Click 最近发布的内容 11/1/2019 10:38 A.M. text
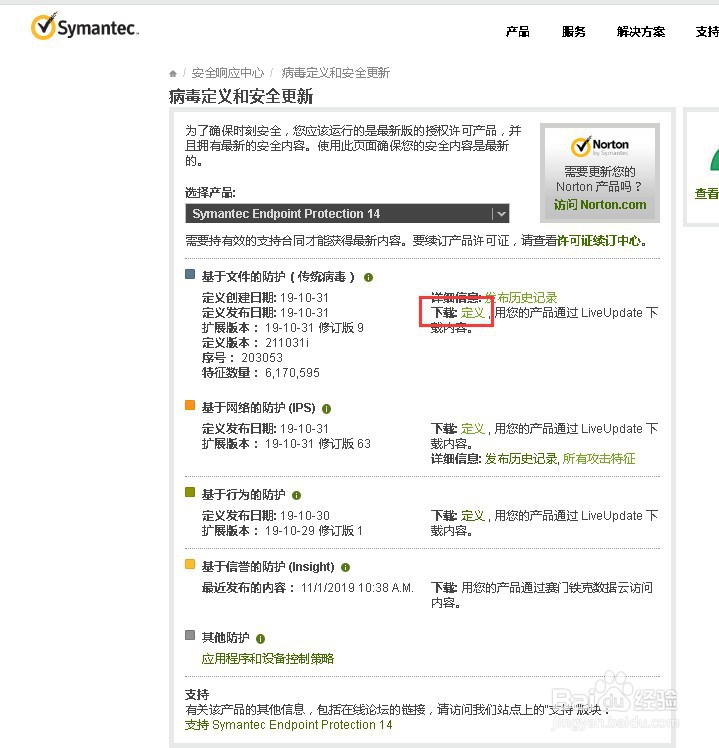This screenshot has height=748, width=719. (x=307, y=588)
